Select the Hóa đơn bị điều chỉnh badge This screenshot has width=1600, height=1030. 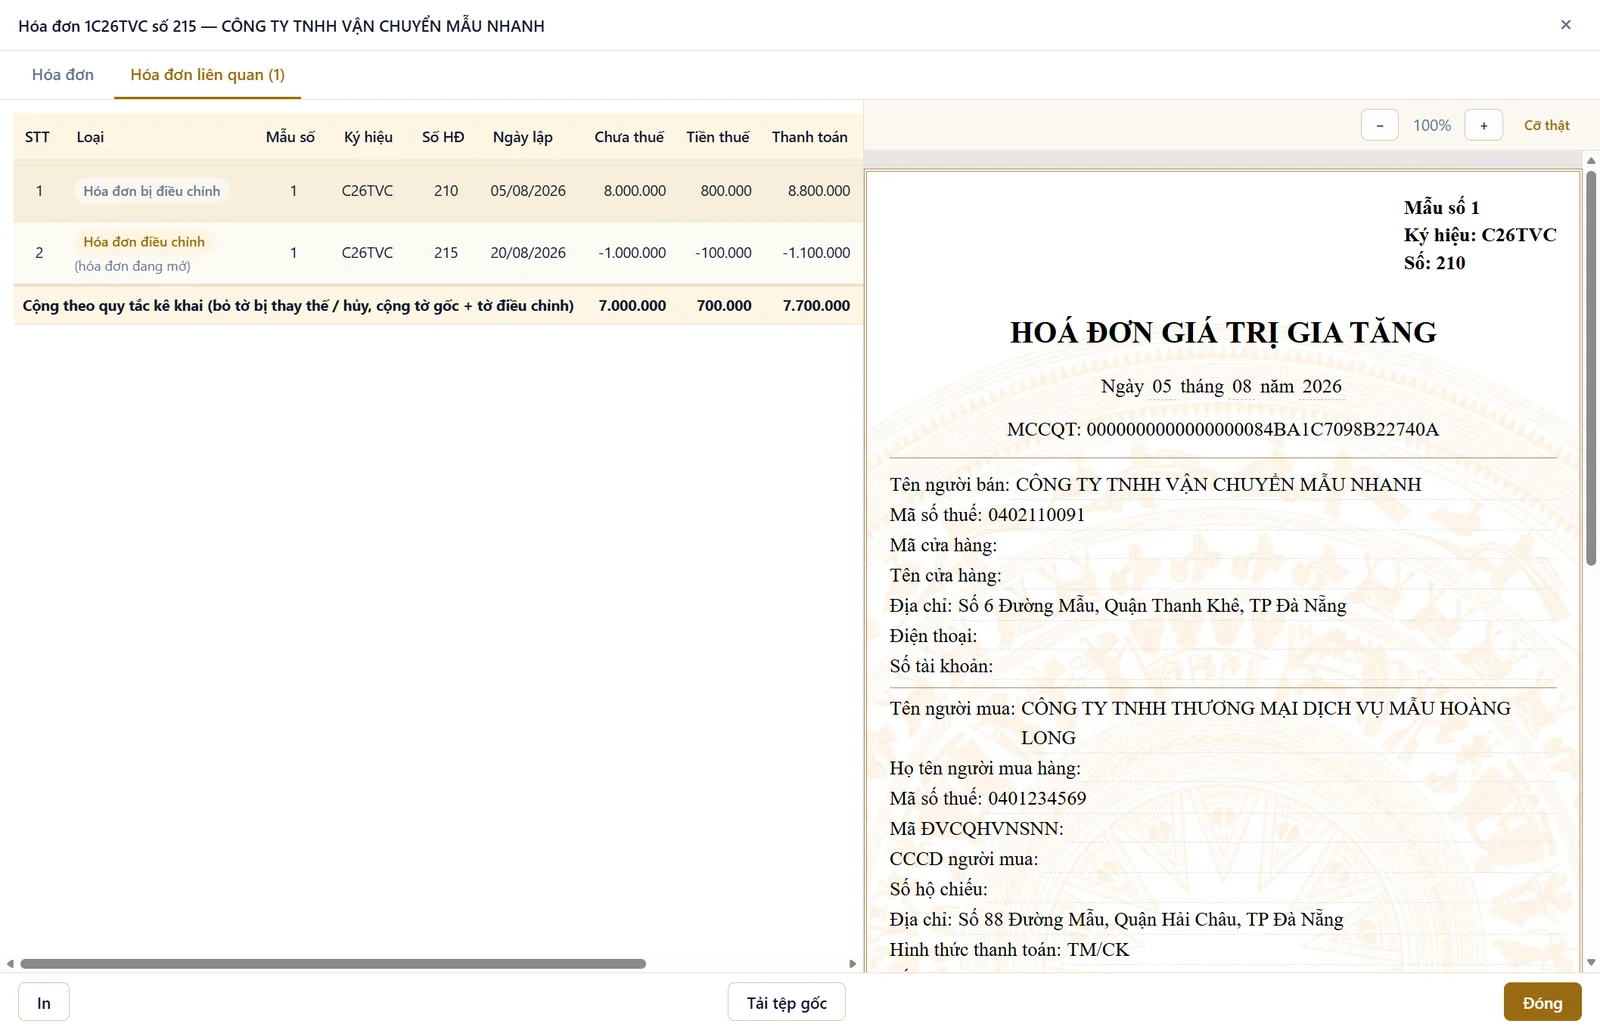pyautogui.click(x=152, y=191)
